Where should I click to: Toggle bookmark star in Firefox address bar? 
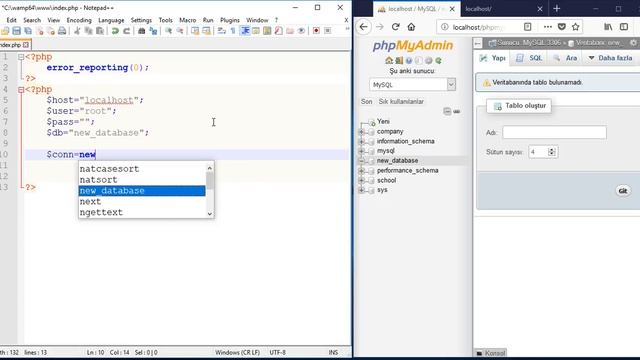tap(576, 27)
